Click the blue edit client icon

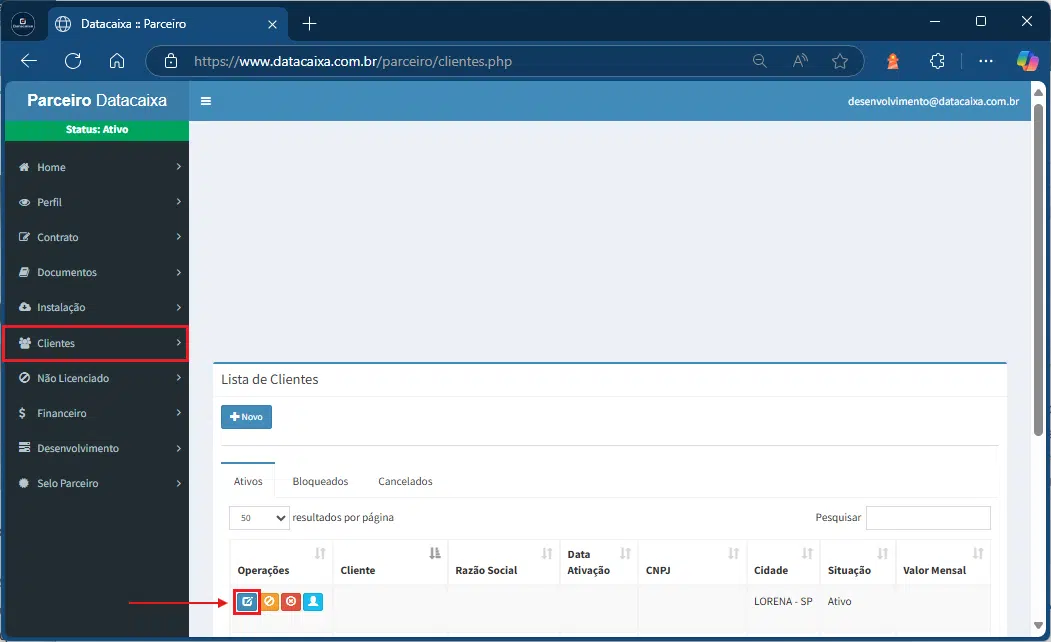click(247, 602)
